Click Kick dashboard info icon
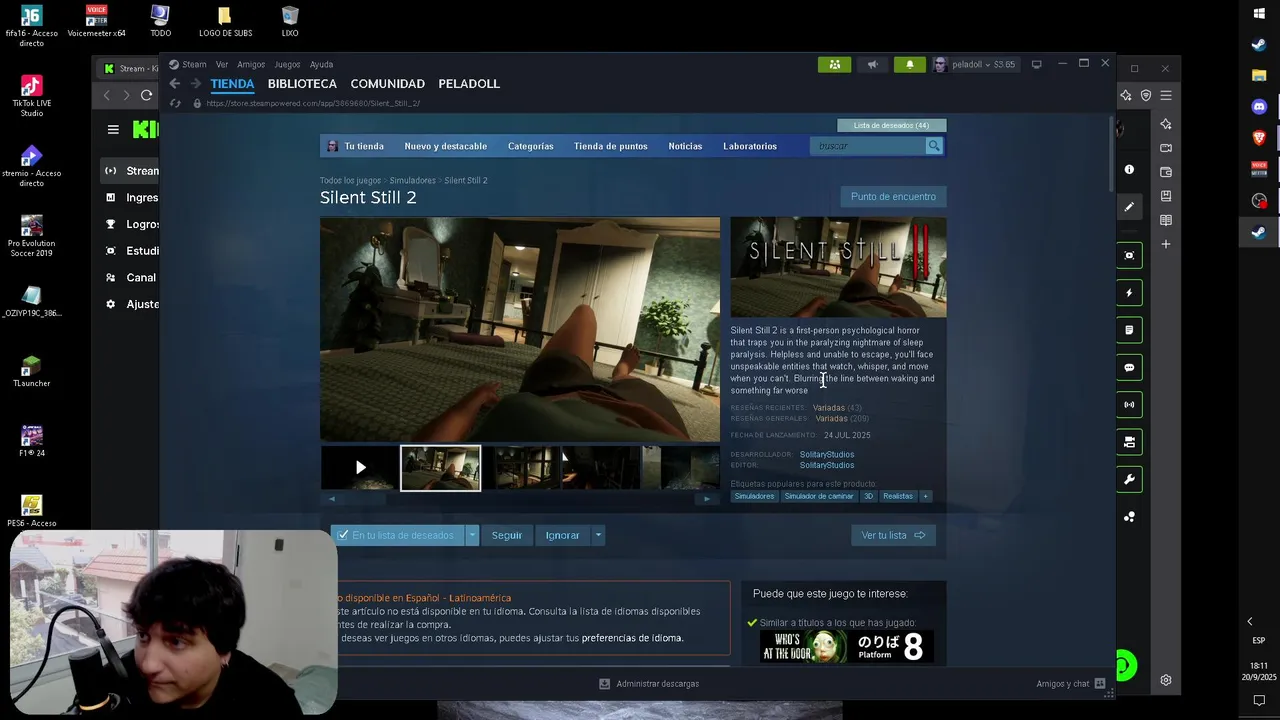Viewport: 1280px width, 720px height. 1129,170
